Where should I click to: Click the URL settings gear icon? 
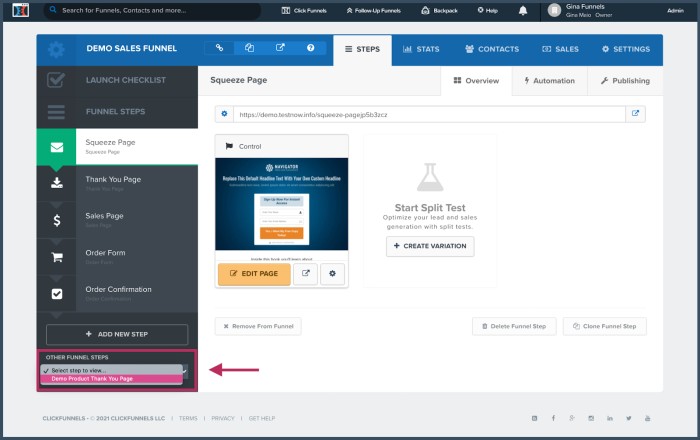pyautogui.click(x=224, y=114)
